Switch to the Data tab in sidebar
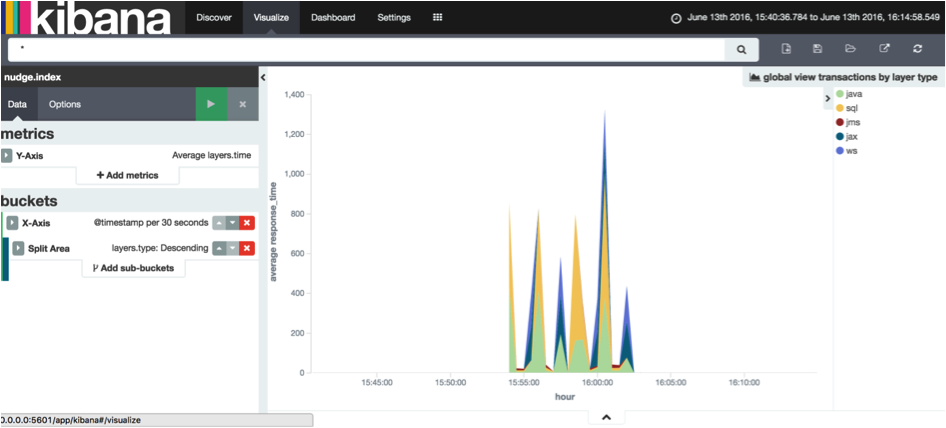 [17, 104]
